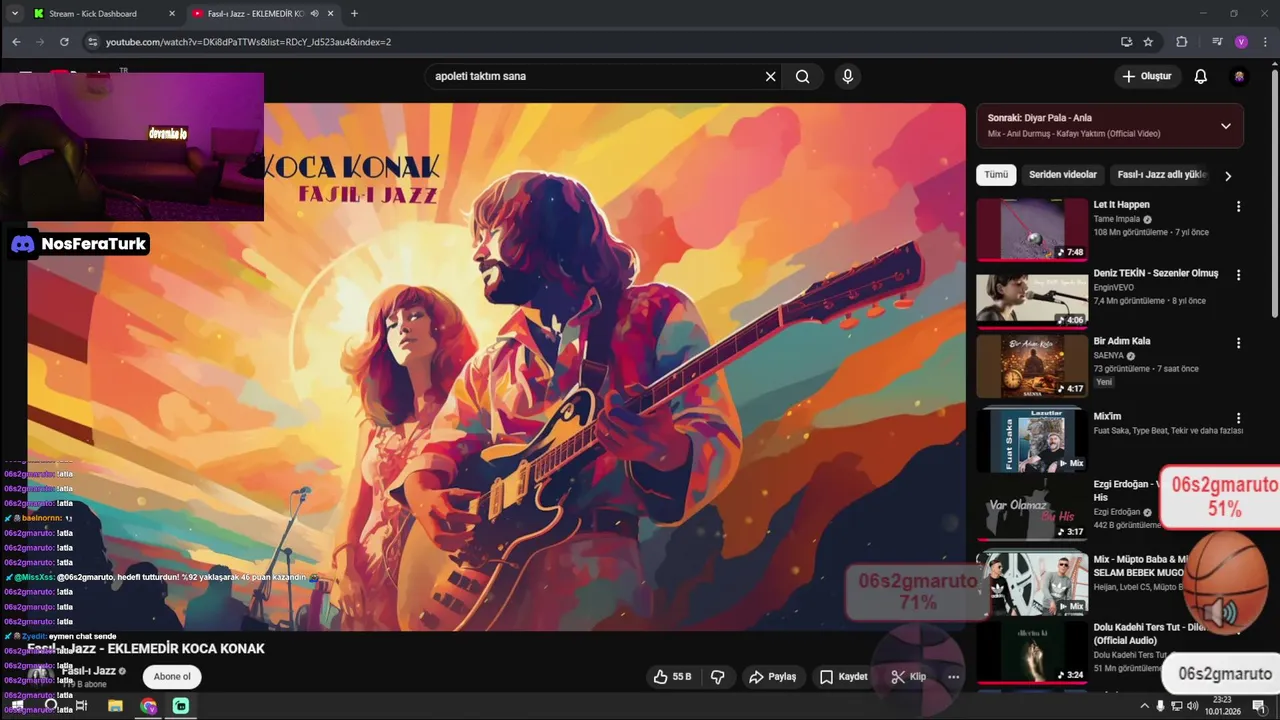Click the Kick app icon in taskbar
The width and height of the screenshot is (1280, 720).
click(180, 706)
